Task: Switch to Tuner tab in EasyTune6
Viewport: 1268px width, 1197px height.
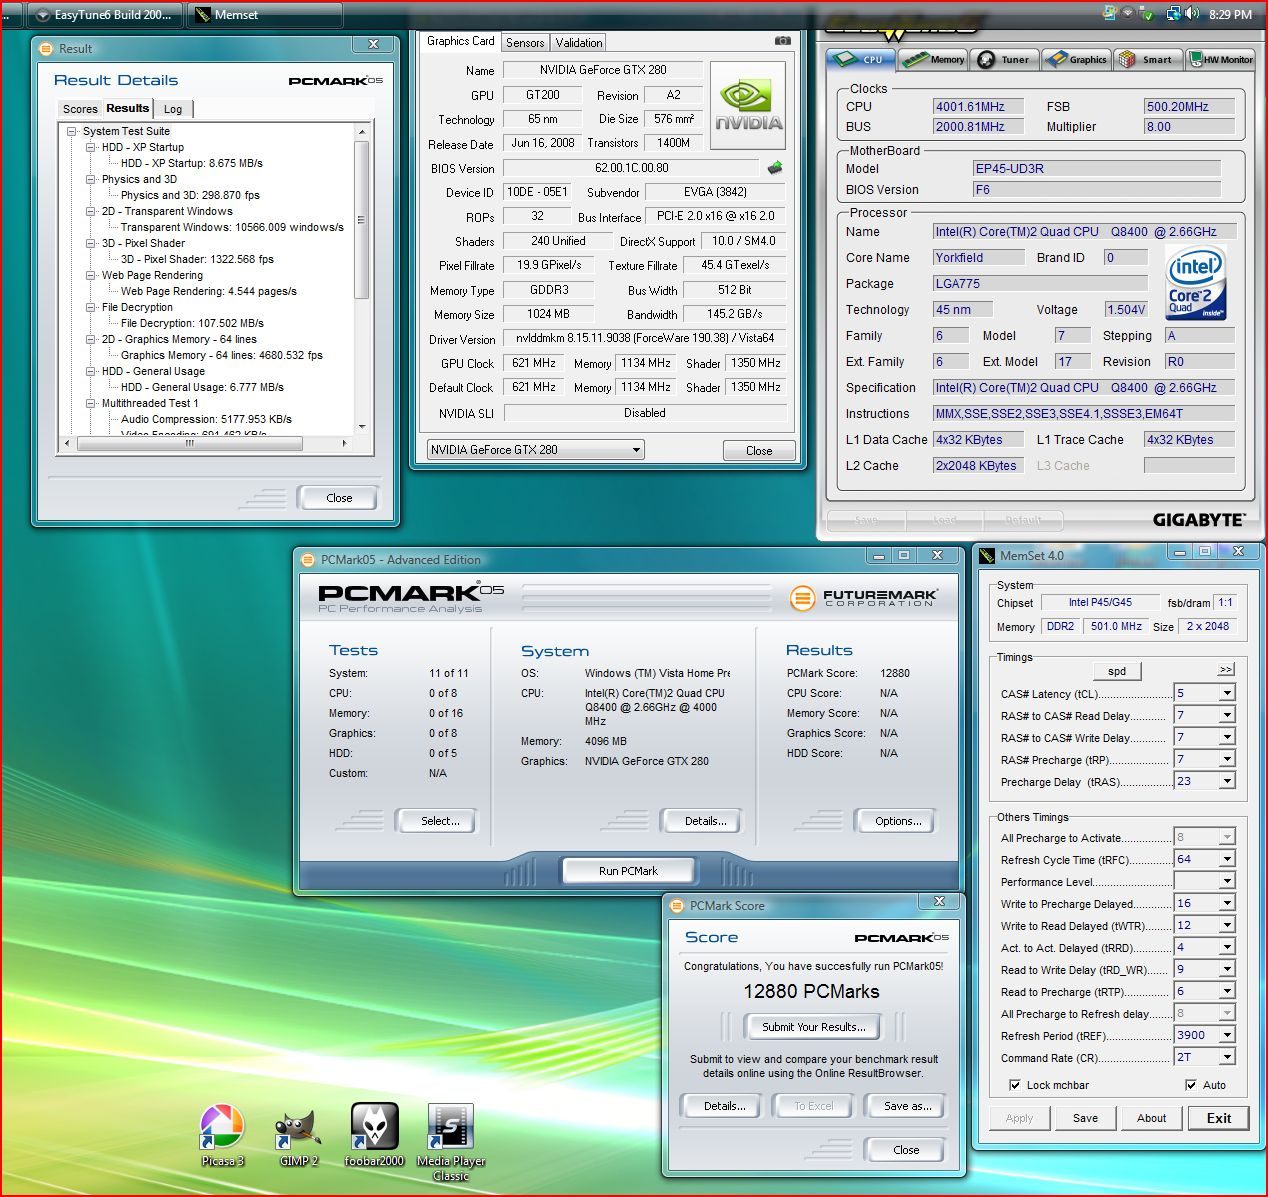Action: pos(1004,59)
